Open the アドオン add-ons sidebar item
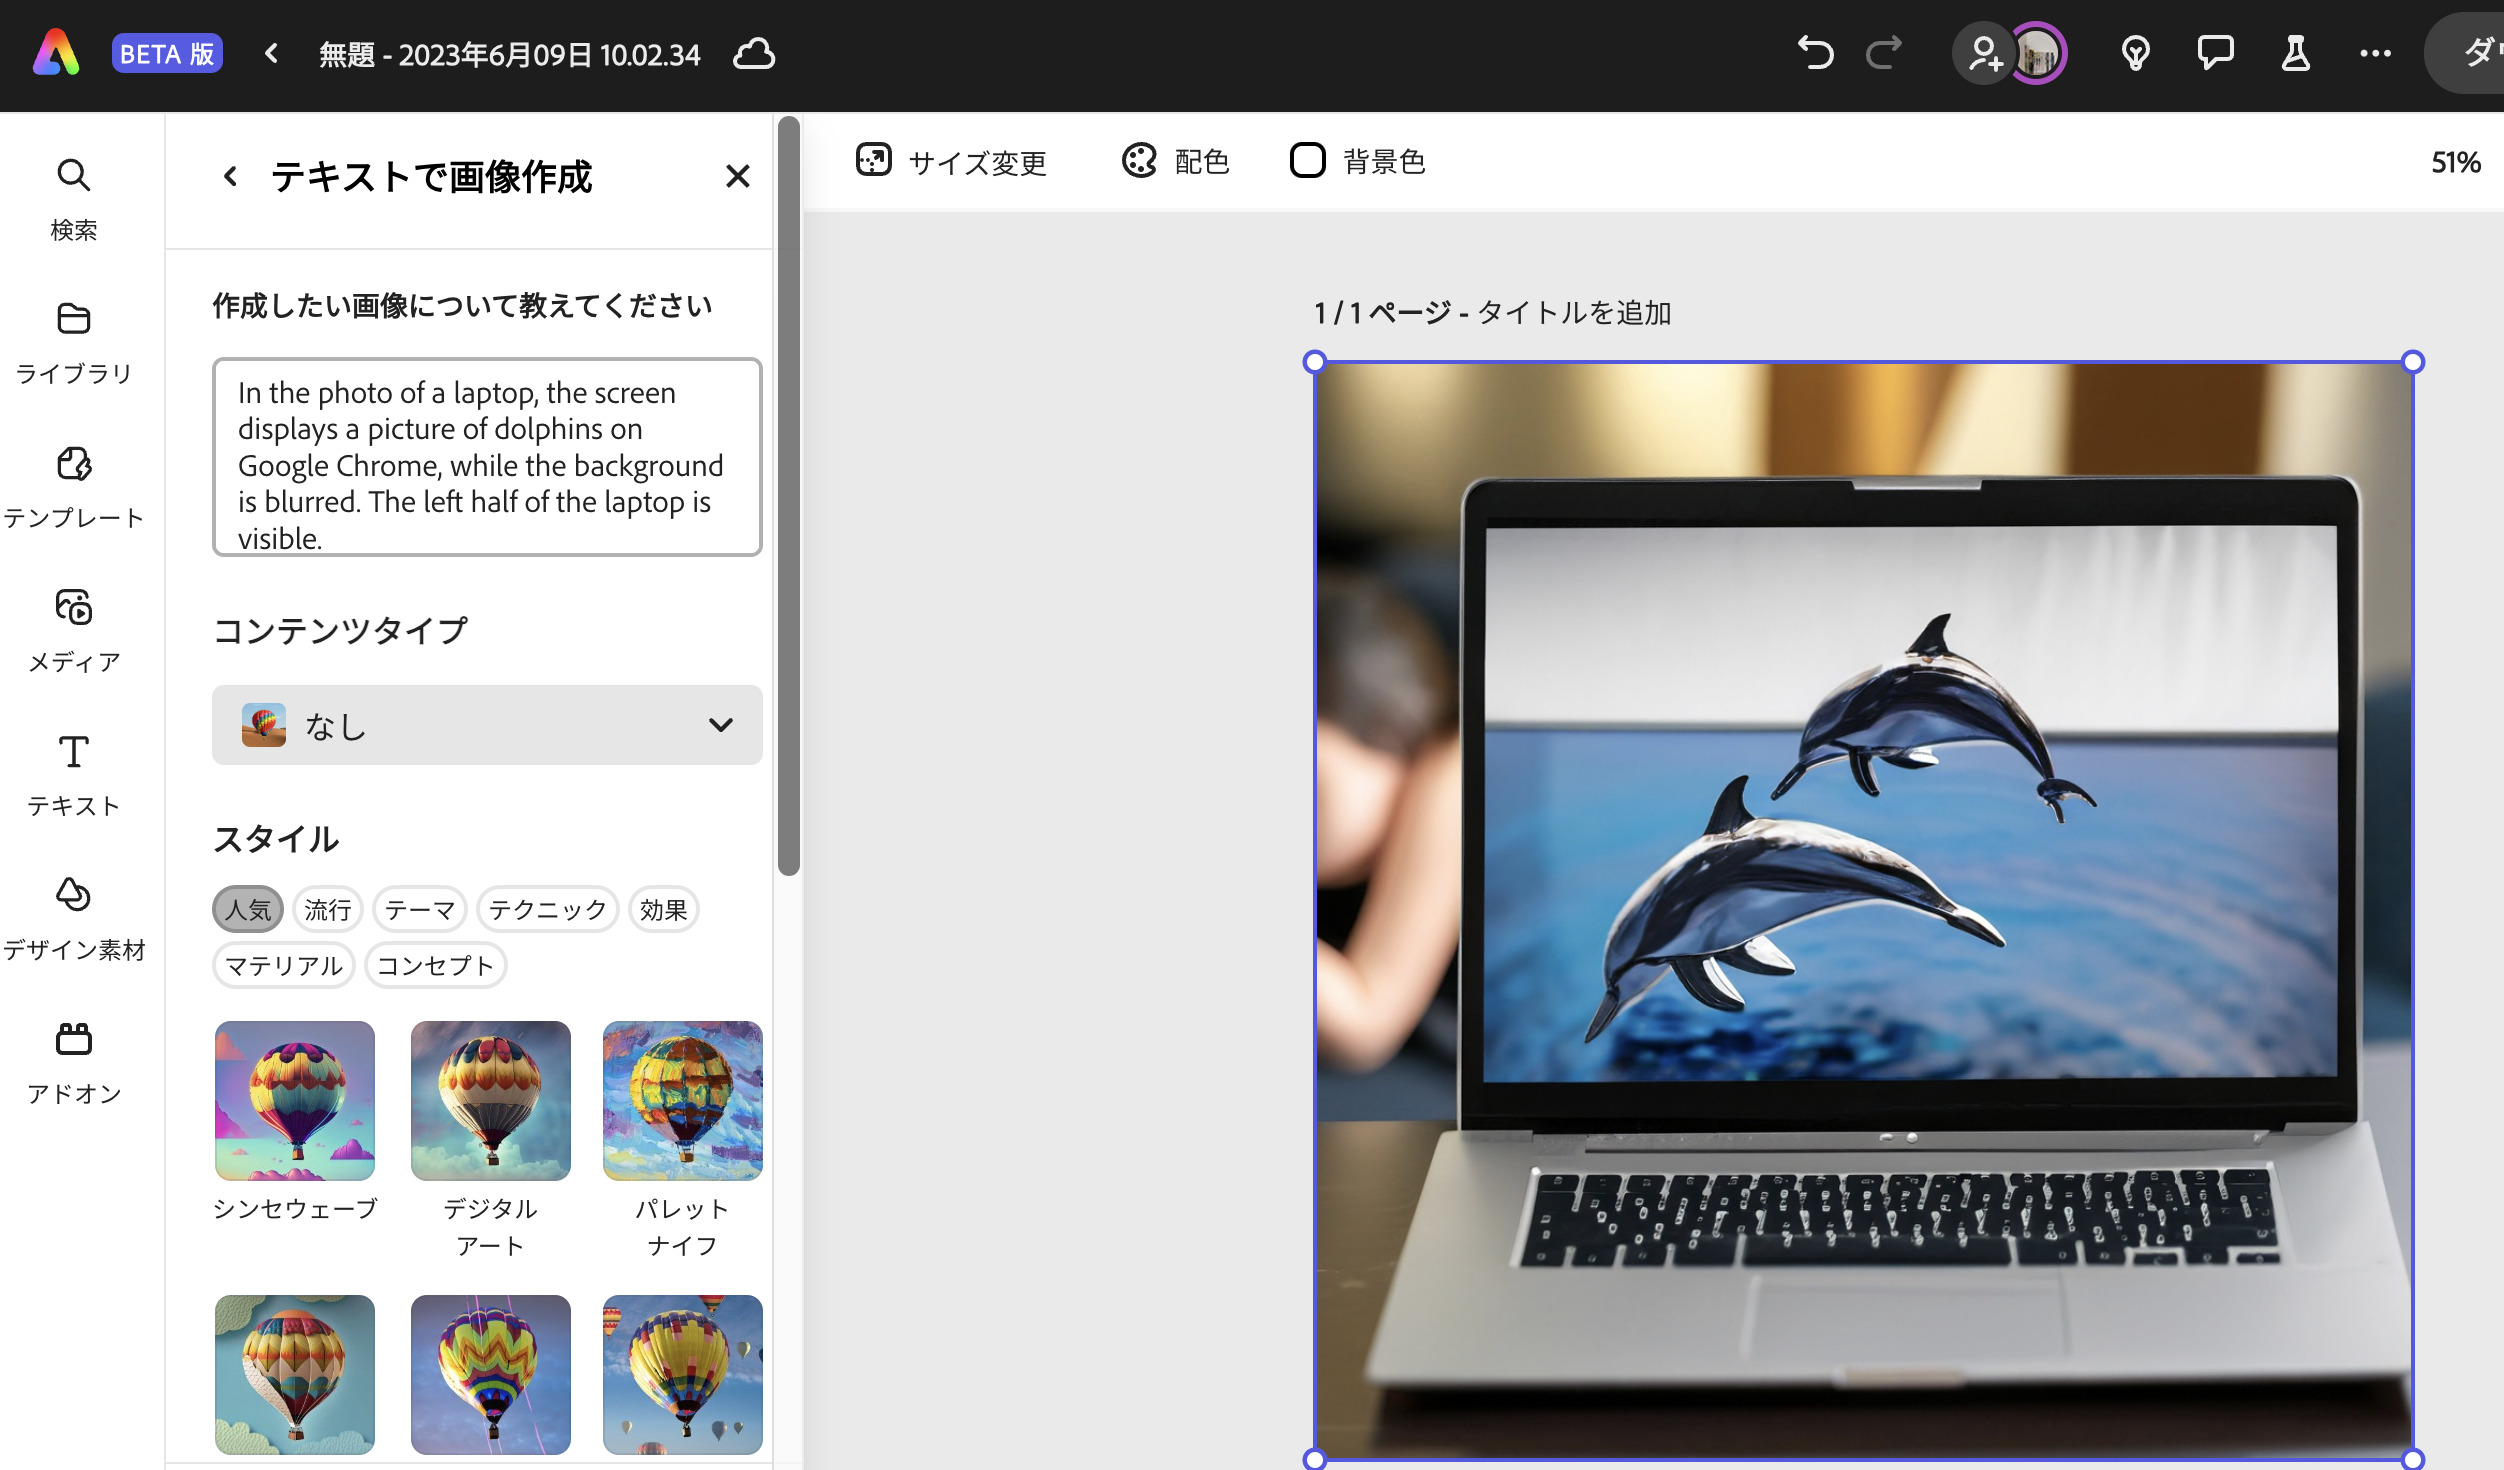Image resolution: width=2504 pixels, height=1470 pixels. click(x=74, y=1064)
